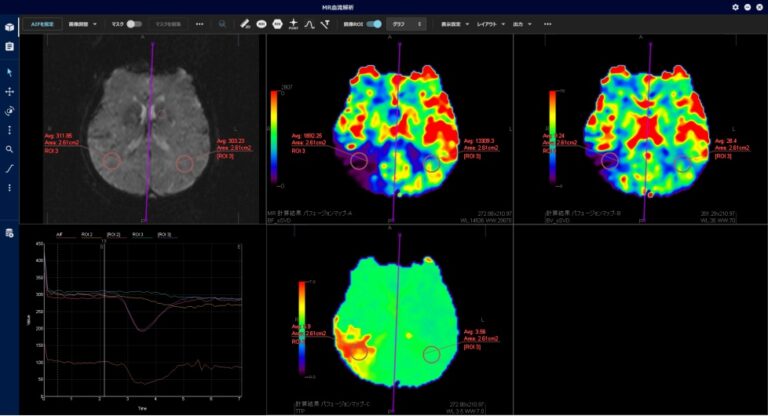Toggle the 画像ROI switch off
Image resolution: width=768 pixels, height=416 pixels.
click(x=374, y=23)
